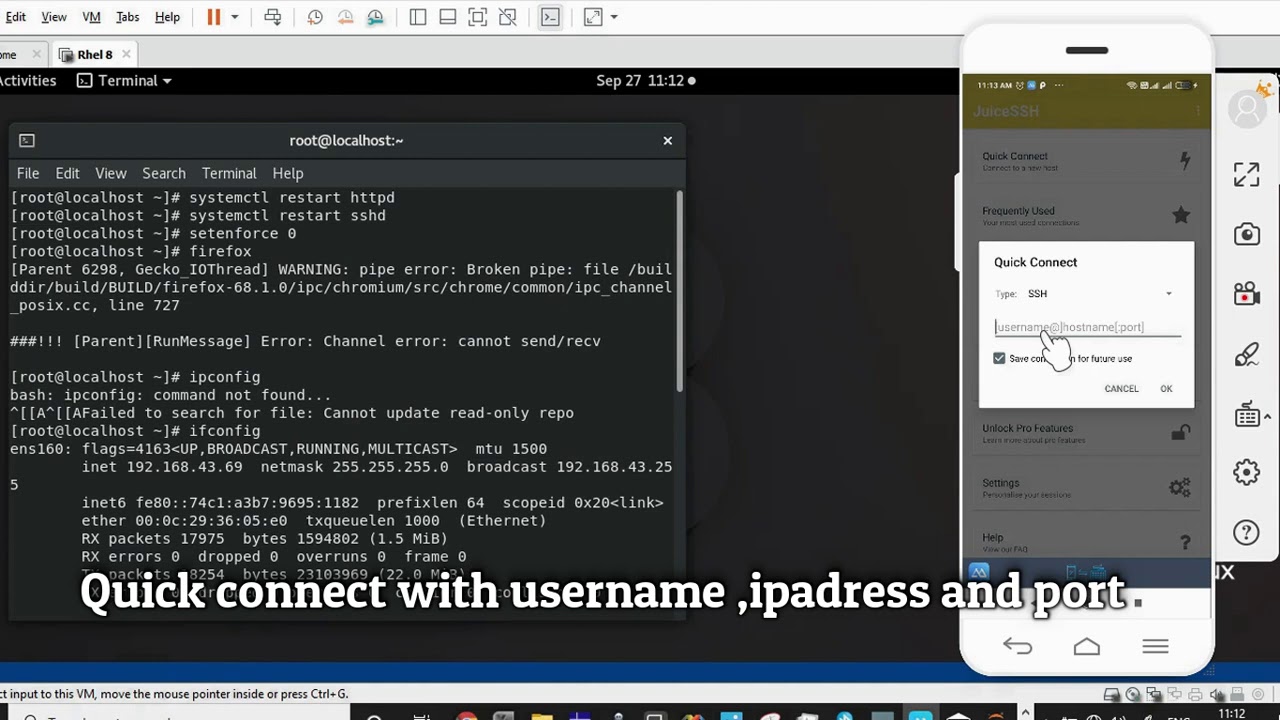The width and height of the screenshot is (1280, 720).
Task: Open the Terminal app menu in the top bar
Action: 124,80
